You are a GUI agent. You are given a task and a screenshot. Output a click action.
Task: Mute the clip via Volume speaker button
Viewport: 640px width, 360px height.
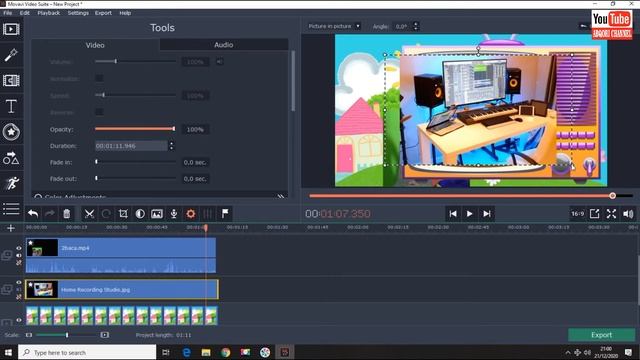(220, 62)
